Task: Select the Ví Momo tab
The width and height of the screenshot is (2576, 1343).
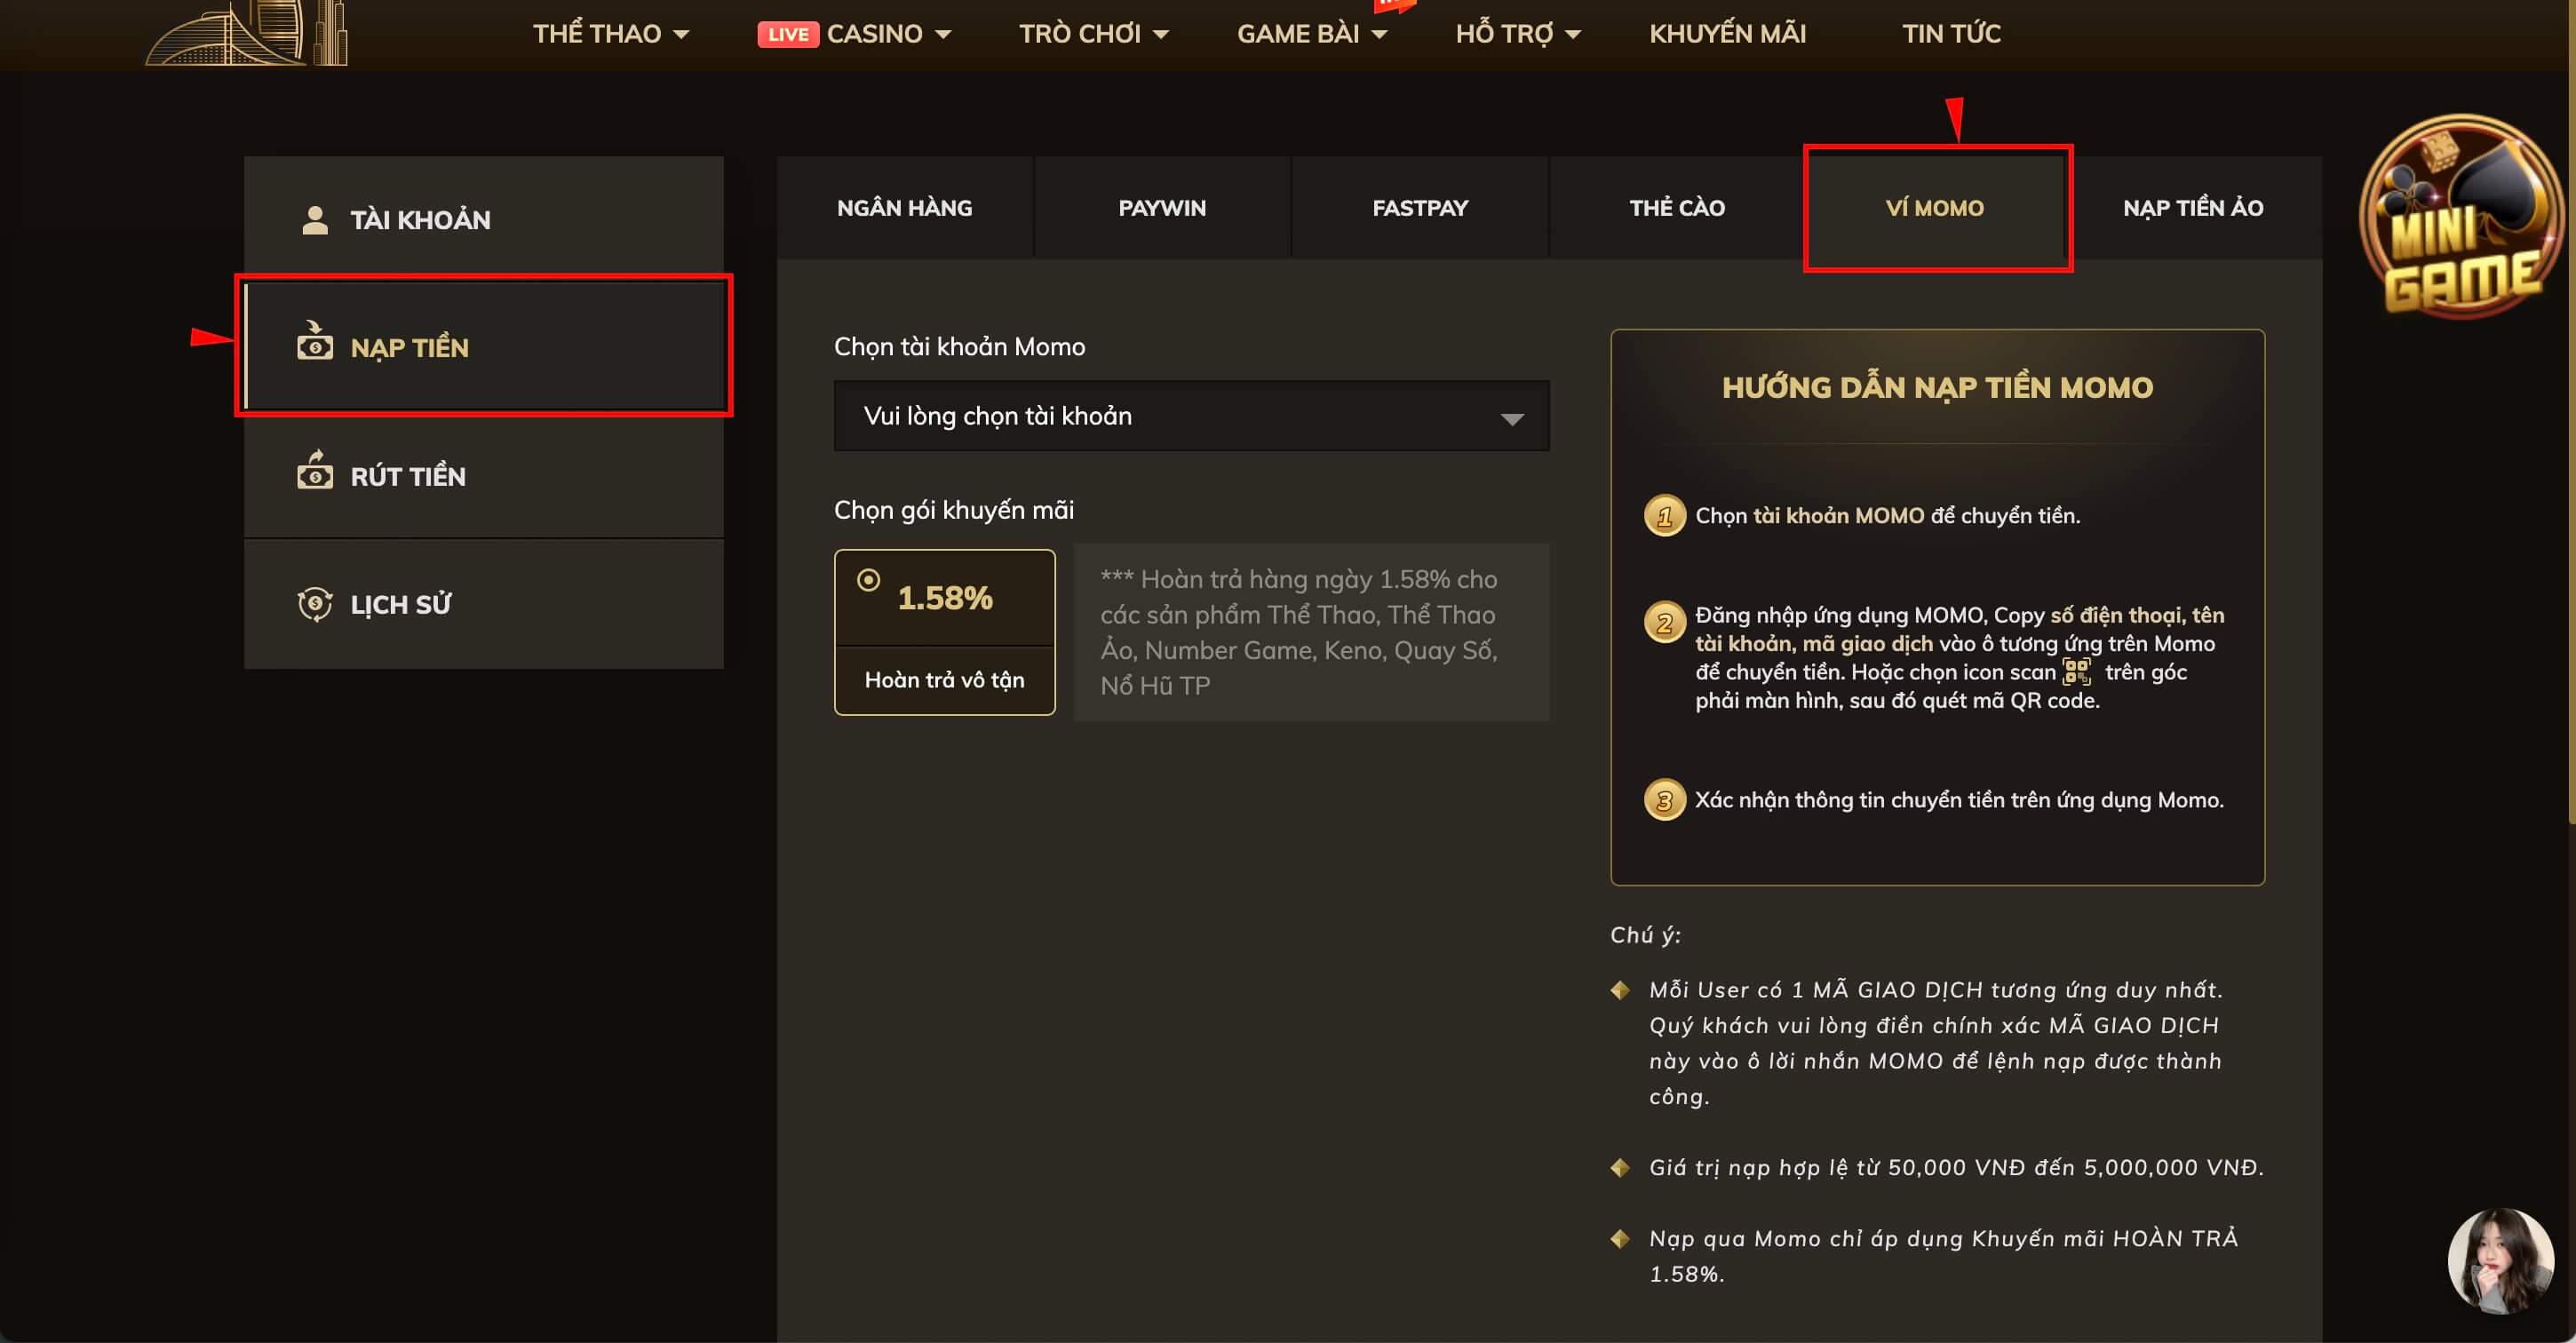Action: point(1936,208)
